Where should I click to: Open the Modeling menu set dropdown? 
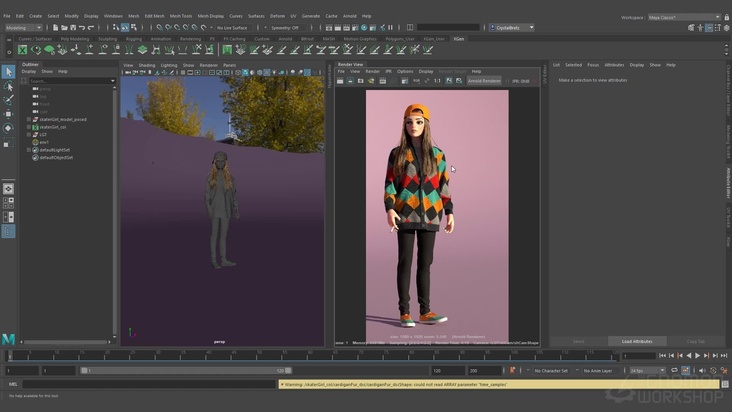click(22, 27)
